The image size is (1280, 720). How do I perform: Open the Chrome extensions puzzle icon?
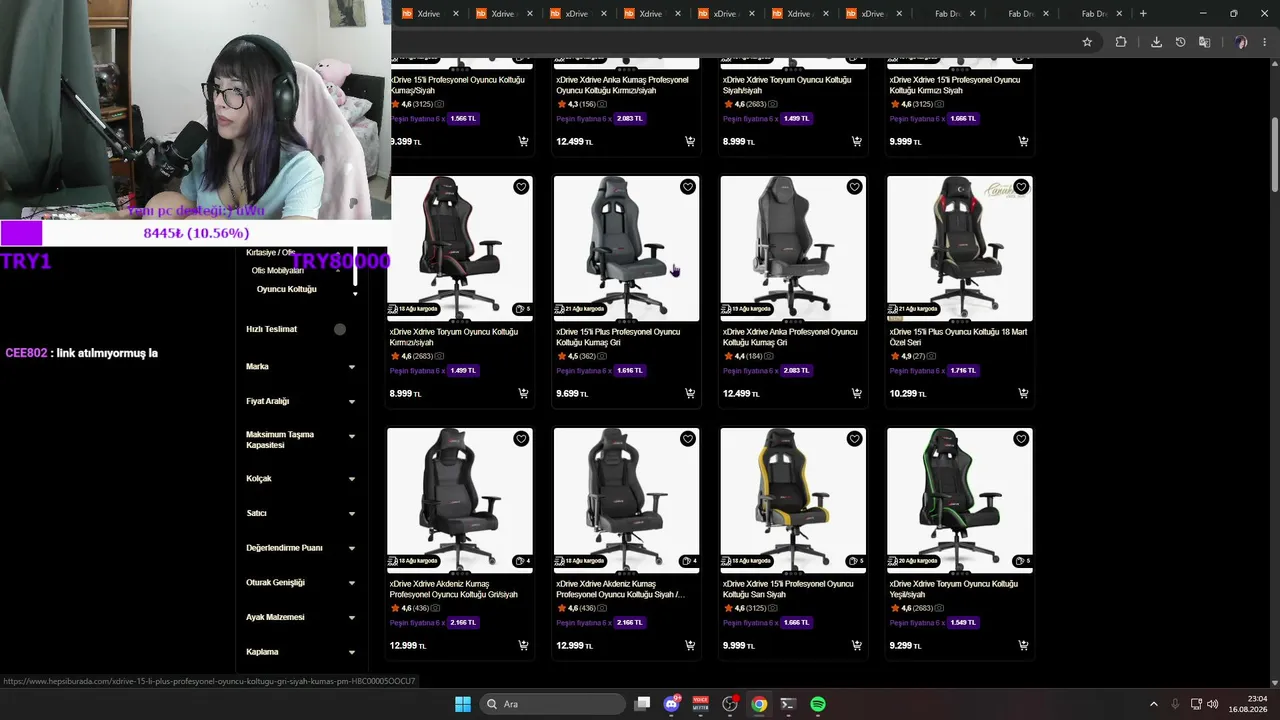point(1121,42)
